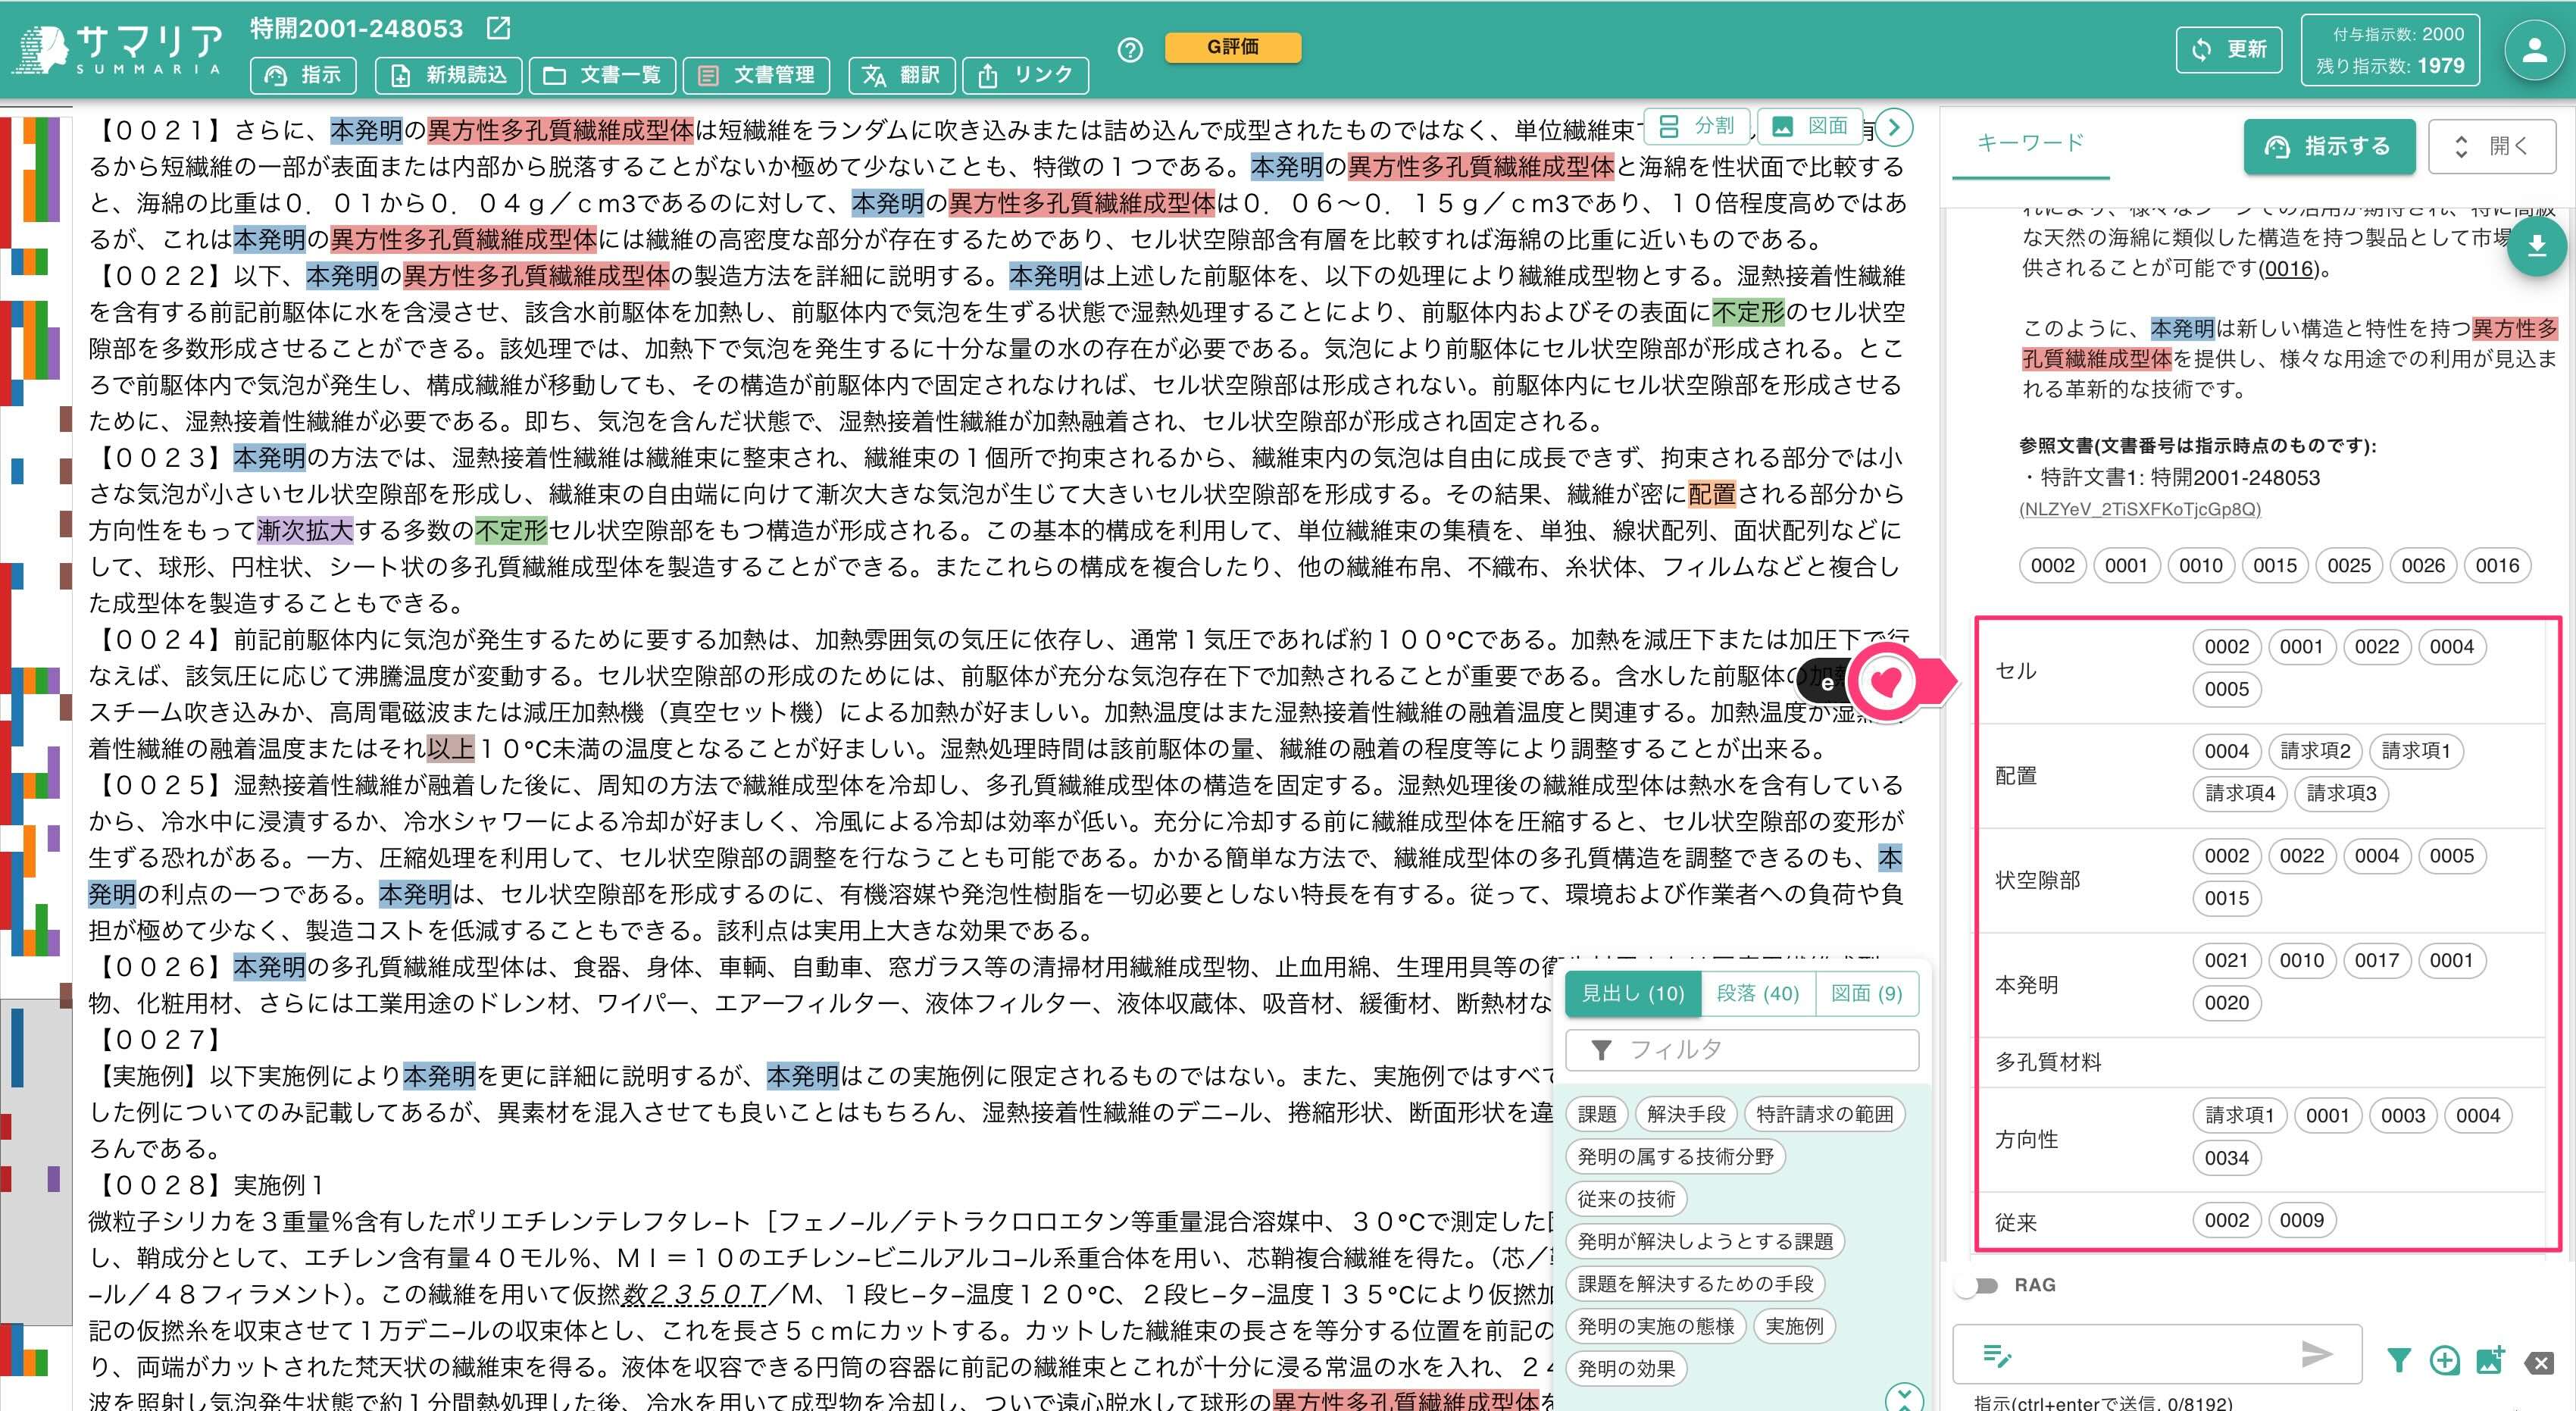Viewport: 2576px width, 1411px height.
Task: Click the orange highlighted 配置 word in paragraph 0023
Action: [x=1712, y=495]
